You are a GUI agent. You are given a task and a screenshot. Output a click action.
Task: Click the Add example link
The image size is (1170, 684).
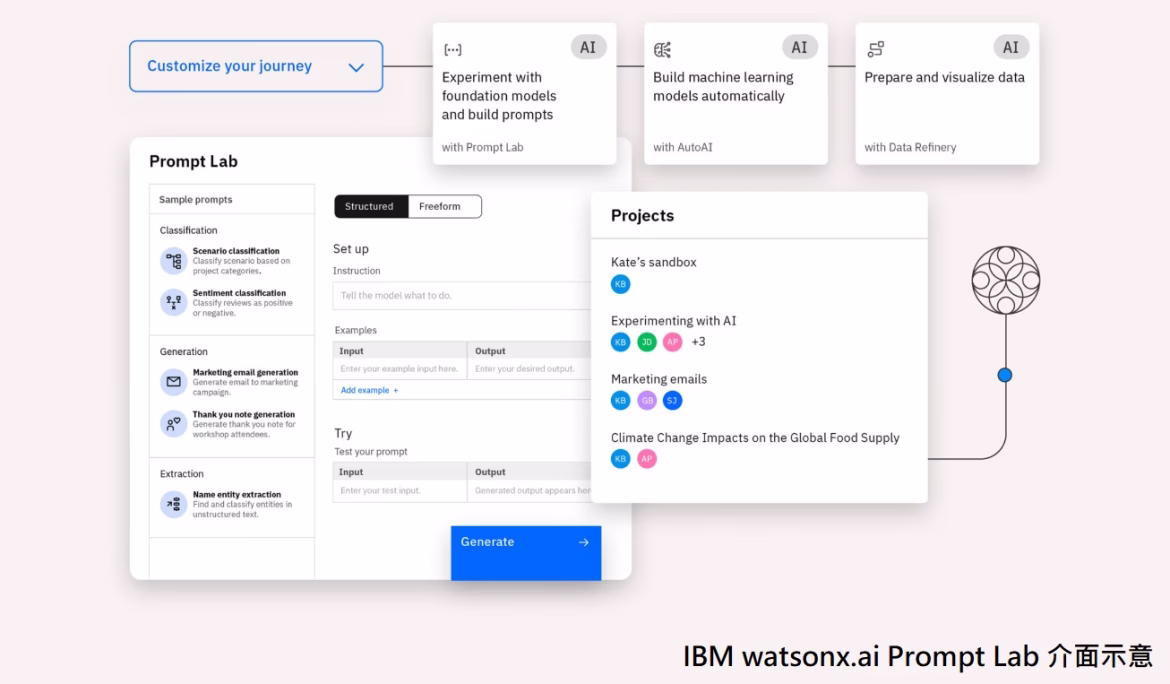(369, 390)
